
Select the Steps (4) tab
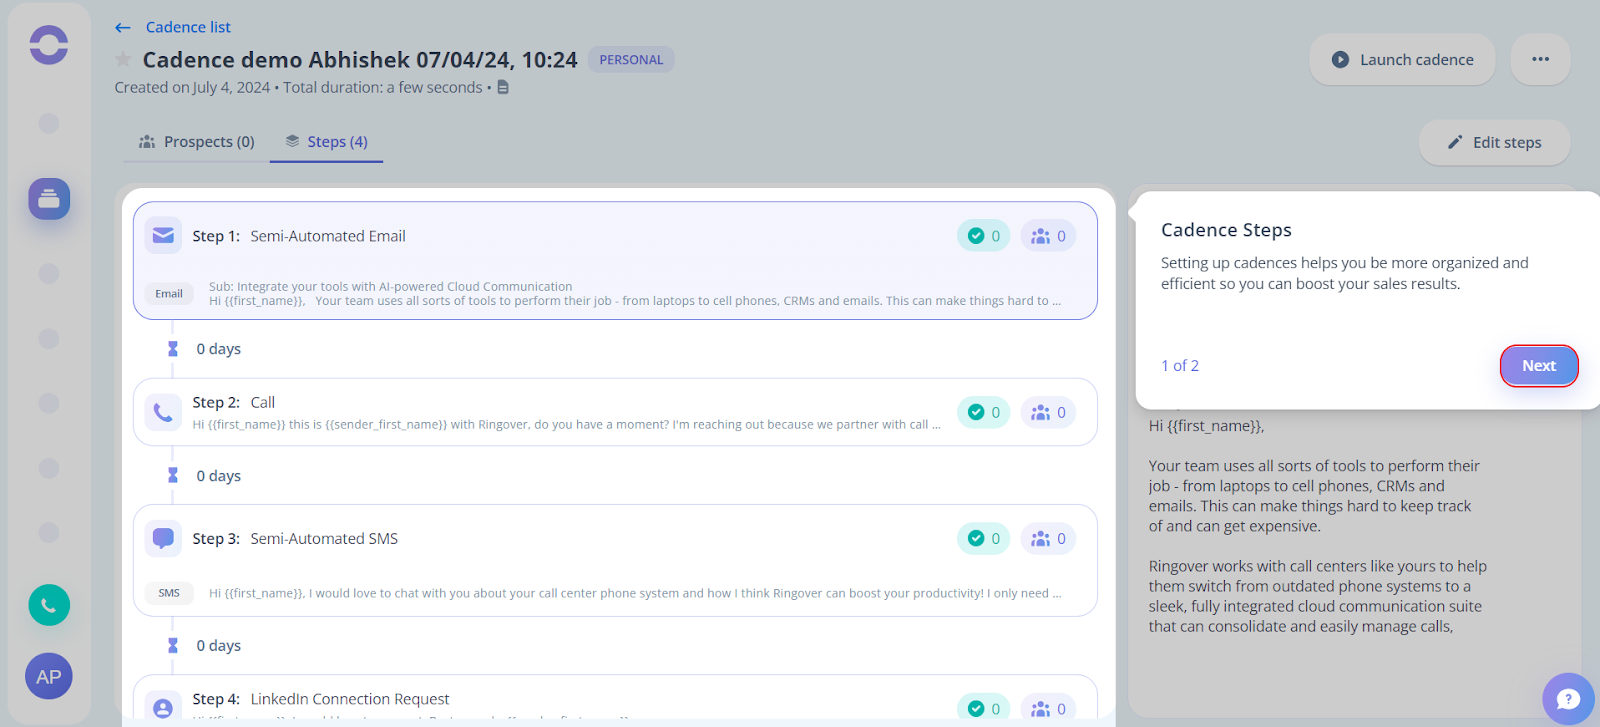click(x=326, y=142)
